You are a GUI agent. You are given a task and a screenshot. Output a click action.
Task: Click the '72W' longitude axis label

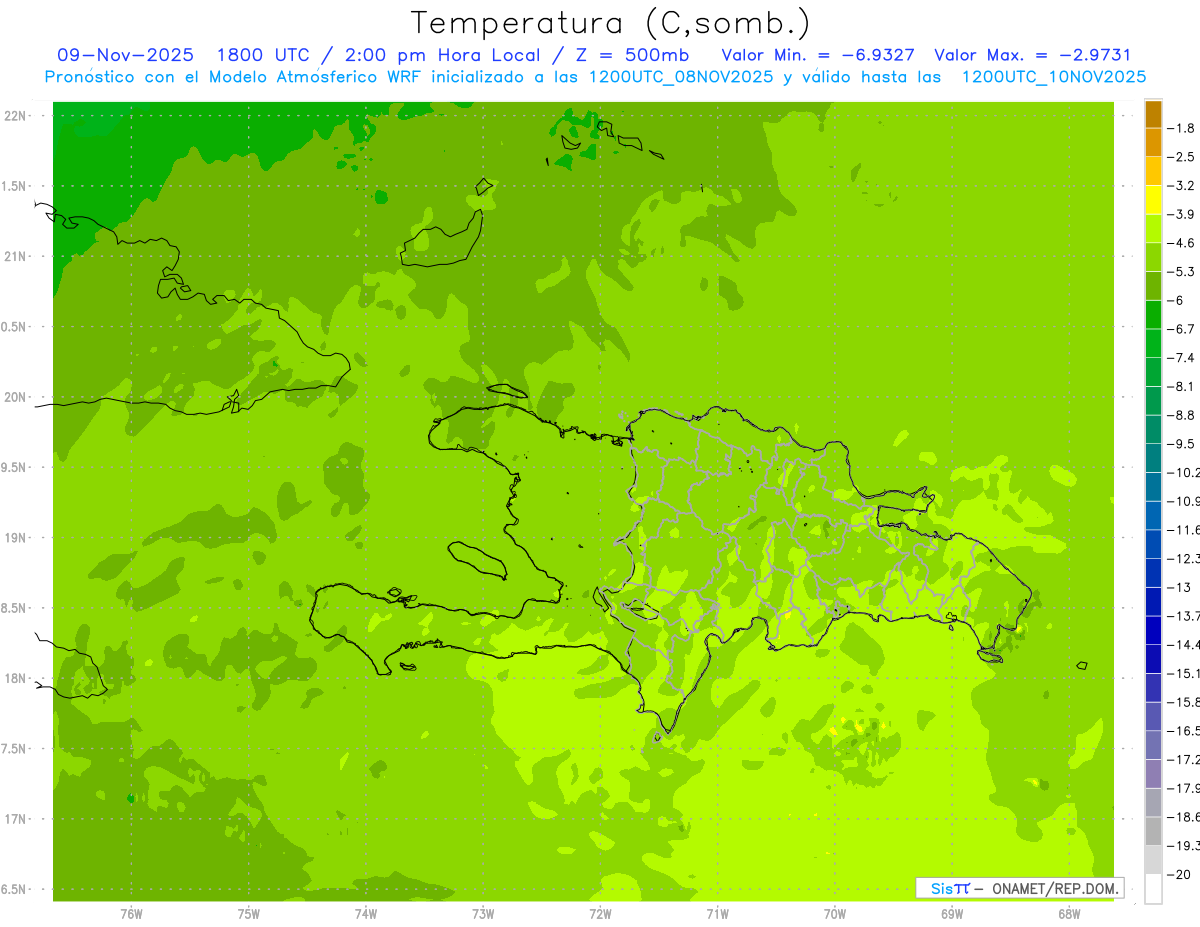(600, 913)
